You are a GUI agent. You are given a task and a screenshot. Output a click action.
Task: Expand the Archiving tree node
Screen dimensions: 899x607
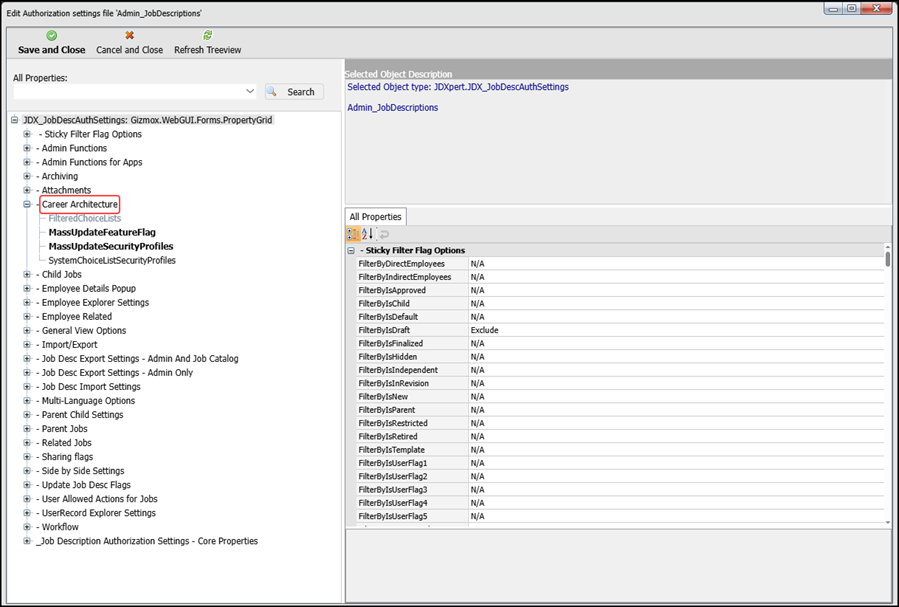pos(27,176)
